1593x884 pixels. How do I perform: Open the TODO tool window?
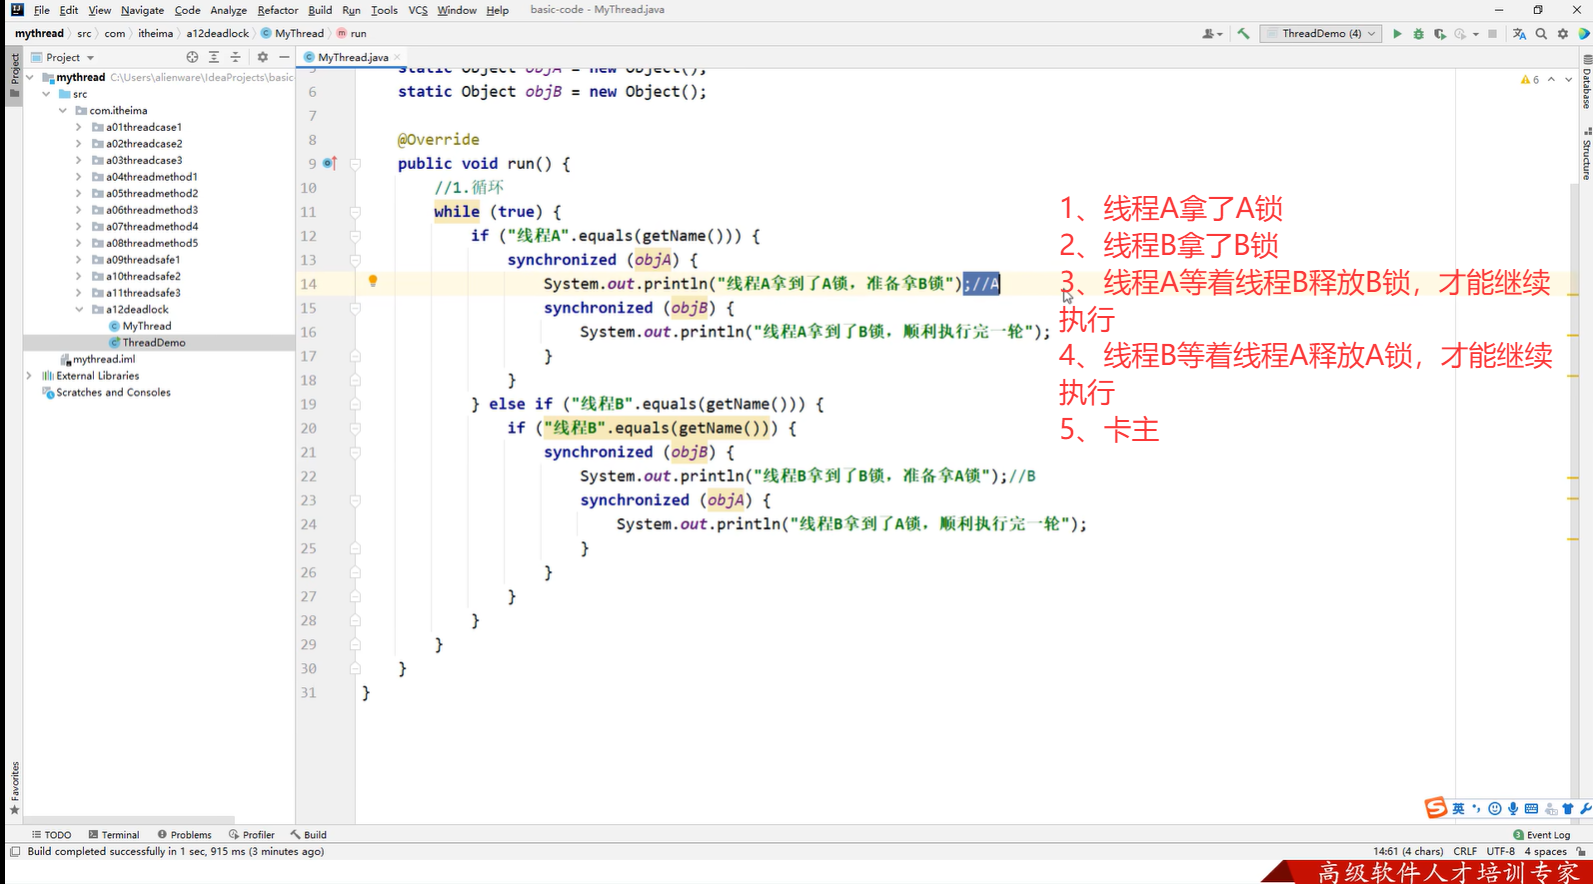coord(51,835)
